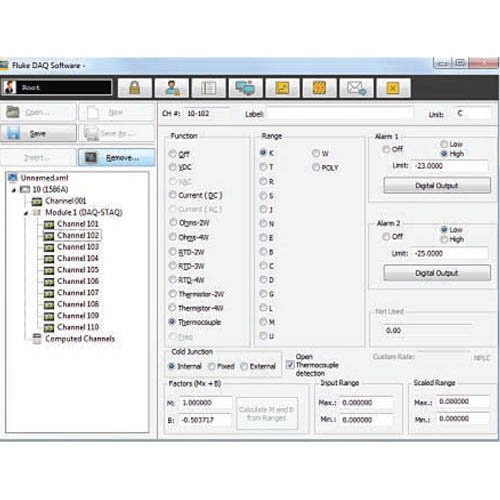This screenshot has width=500, height=500.
Task: Open the monitors display icon
Action: [245, 88]
